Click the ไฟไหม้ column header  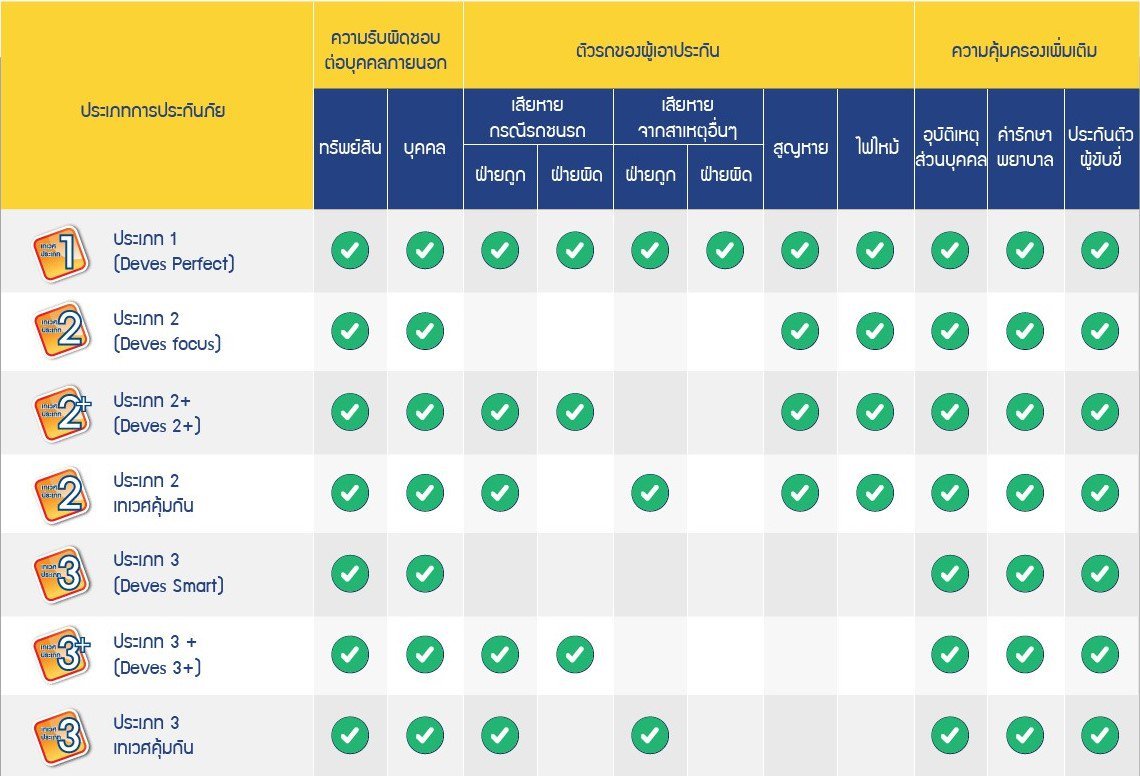click(875, 149)
